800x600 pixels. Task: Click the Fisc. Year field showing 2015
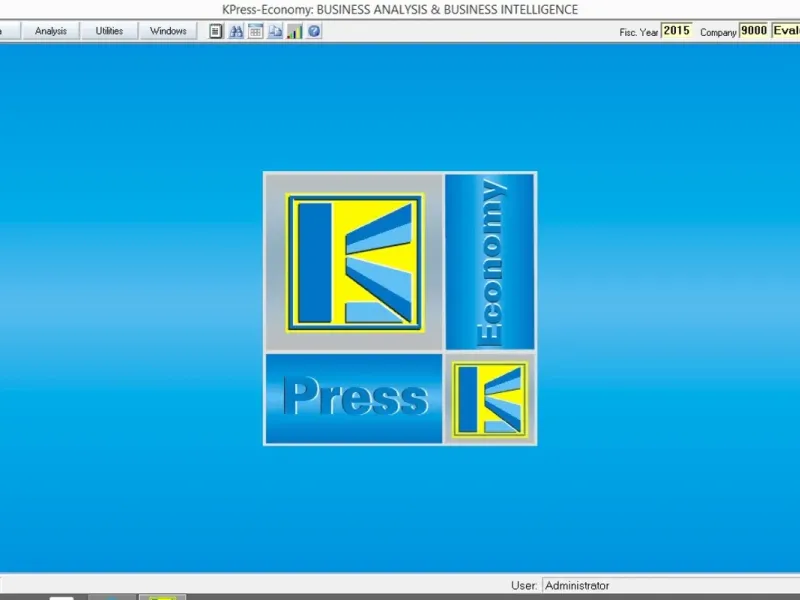(677, 31)
